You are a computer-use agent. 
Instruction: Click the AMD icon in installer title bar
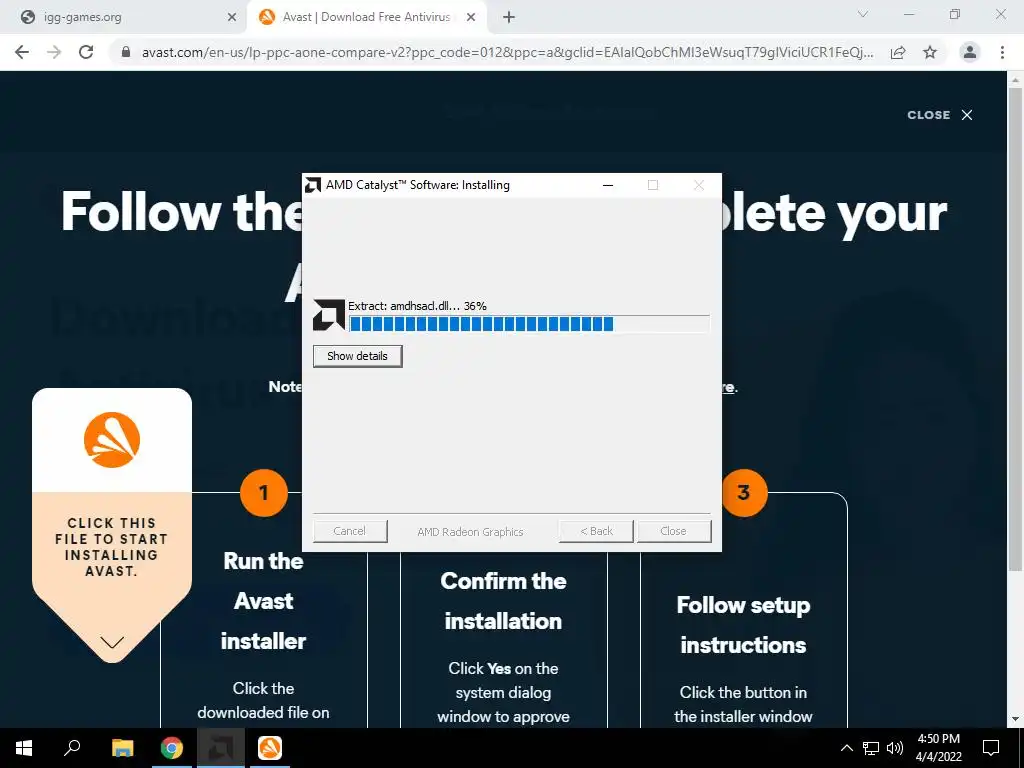tap(313, 185)
